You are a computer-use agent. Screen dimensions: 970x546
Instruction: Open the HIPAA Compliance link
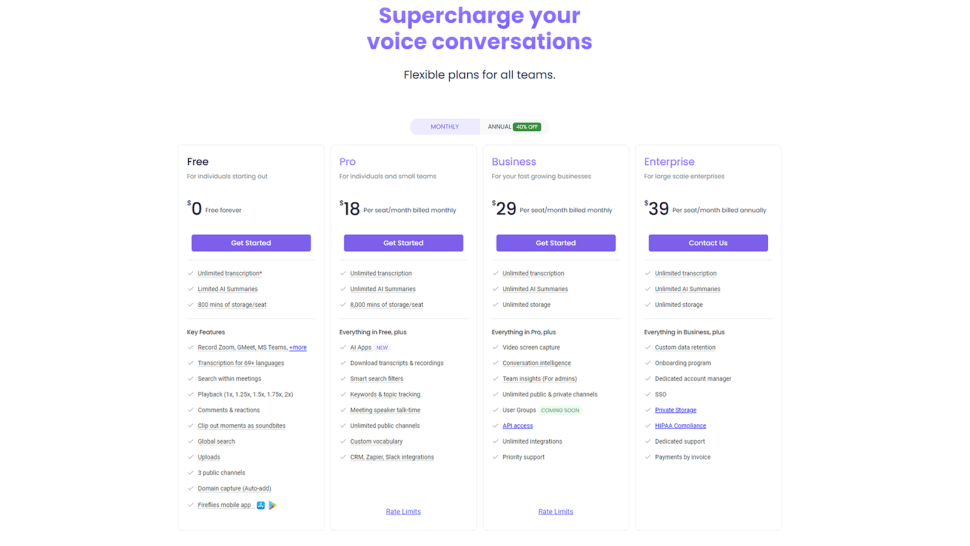pyautogui.click(x=680, y=426)
